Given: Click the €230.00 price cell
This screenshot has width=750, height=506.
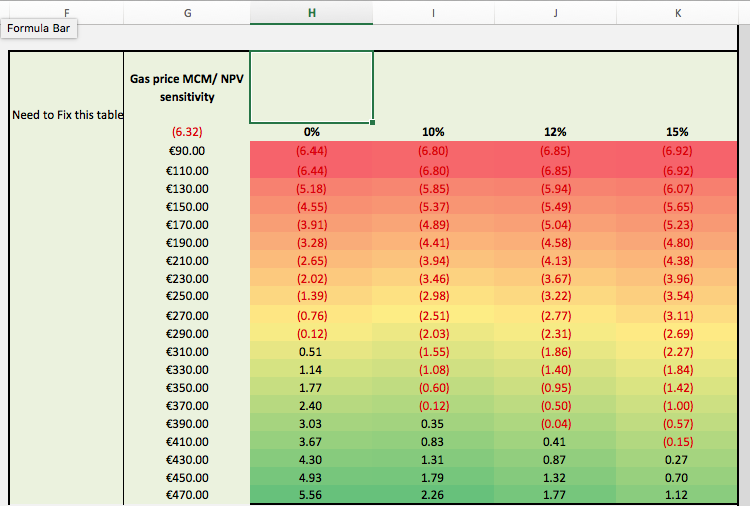Looking at the screenshot, I should tap(187, 278).
